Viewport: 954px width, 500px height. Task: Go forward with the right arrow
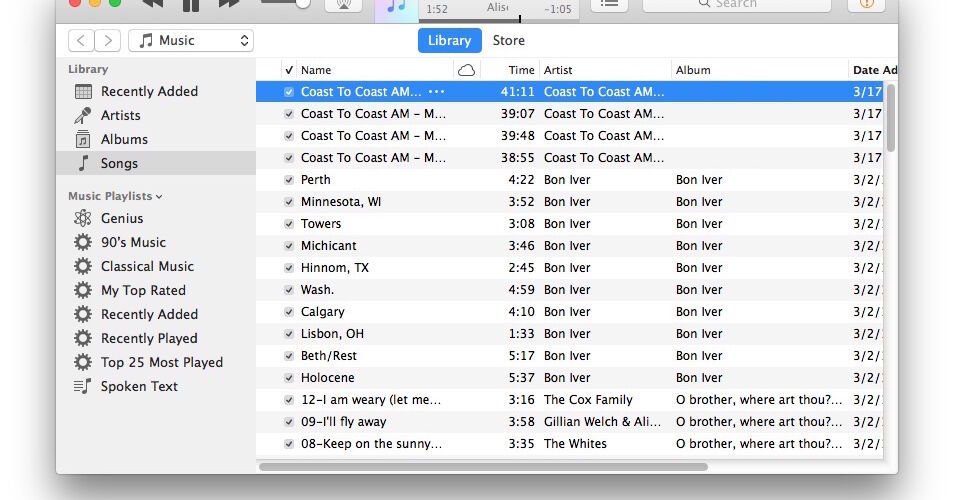(x=108, y=41)
